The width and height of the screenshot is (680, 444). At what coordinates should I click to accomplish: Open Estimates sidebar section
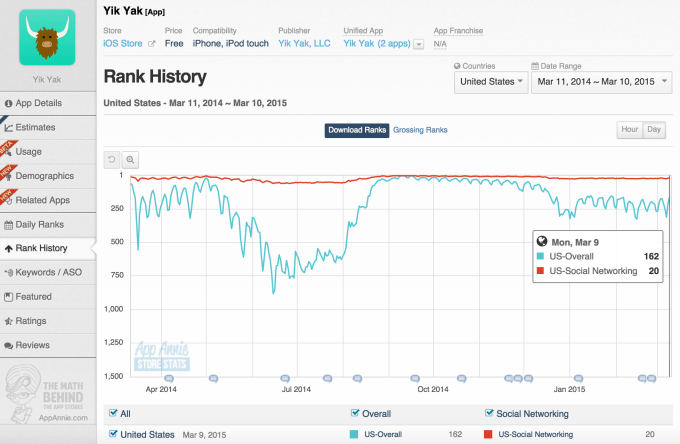(48, 127)
